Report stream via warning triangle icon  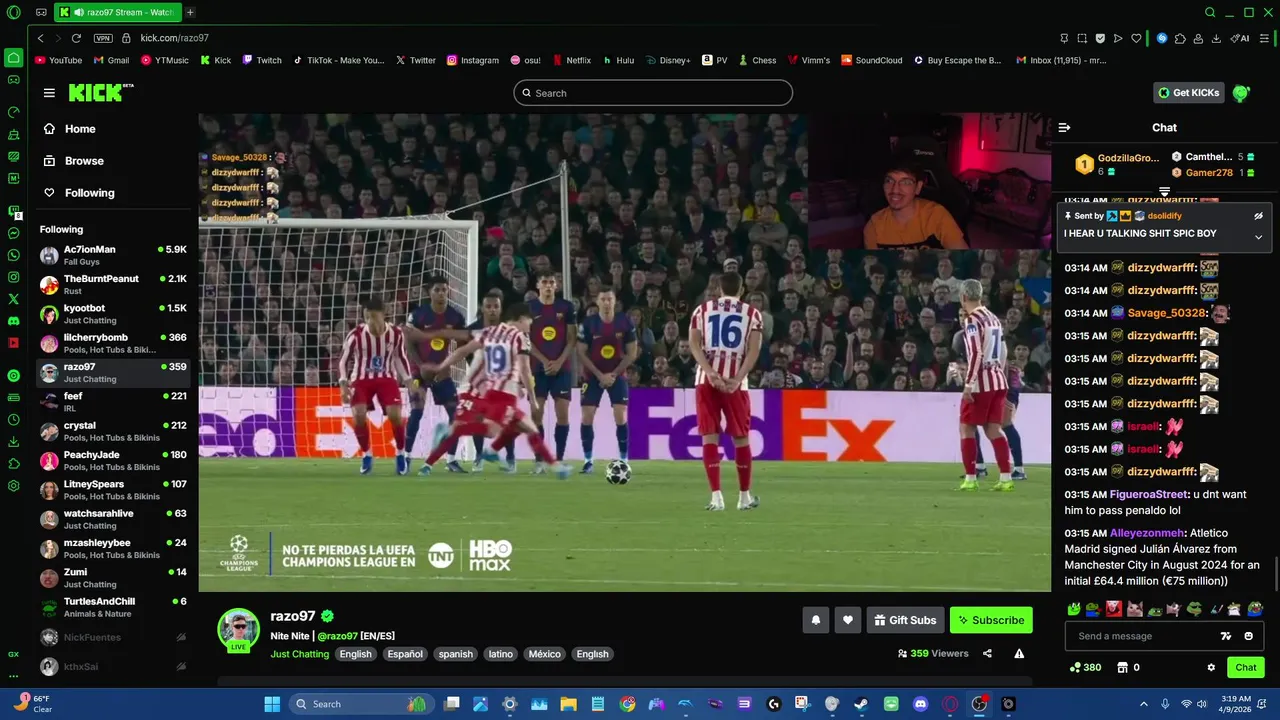point(1019,653)
